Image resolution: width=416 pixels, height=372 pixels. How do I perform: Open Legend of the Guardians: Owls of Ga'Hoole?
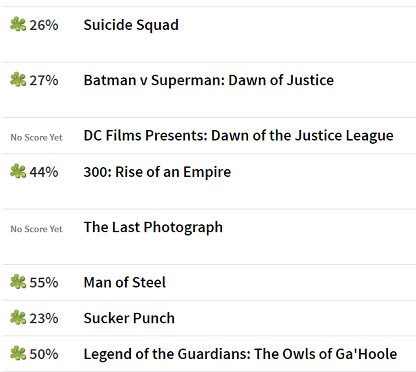[240, 354]
